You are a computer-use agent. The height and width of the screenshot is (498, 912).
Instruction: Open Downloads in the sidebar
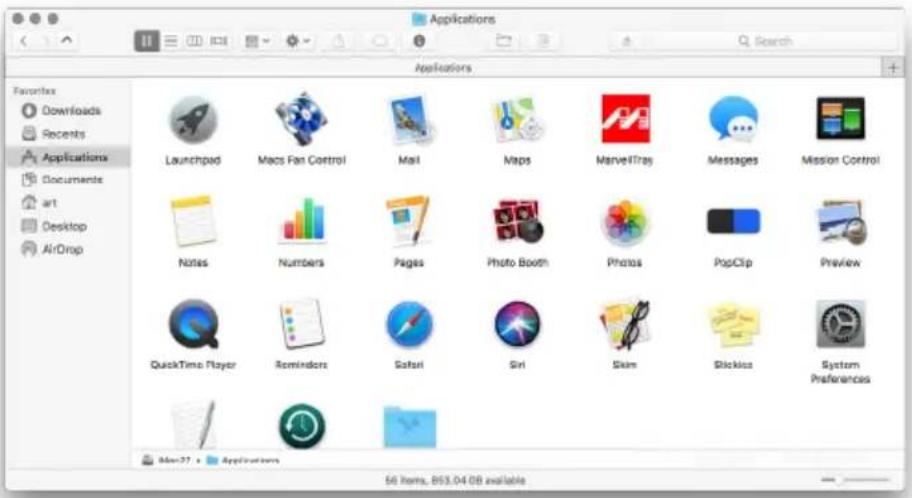click(61, 111)
